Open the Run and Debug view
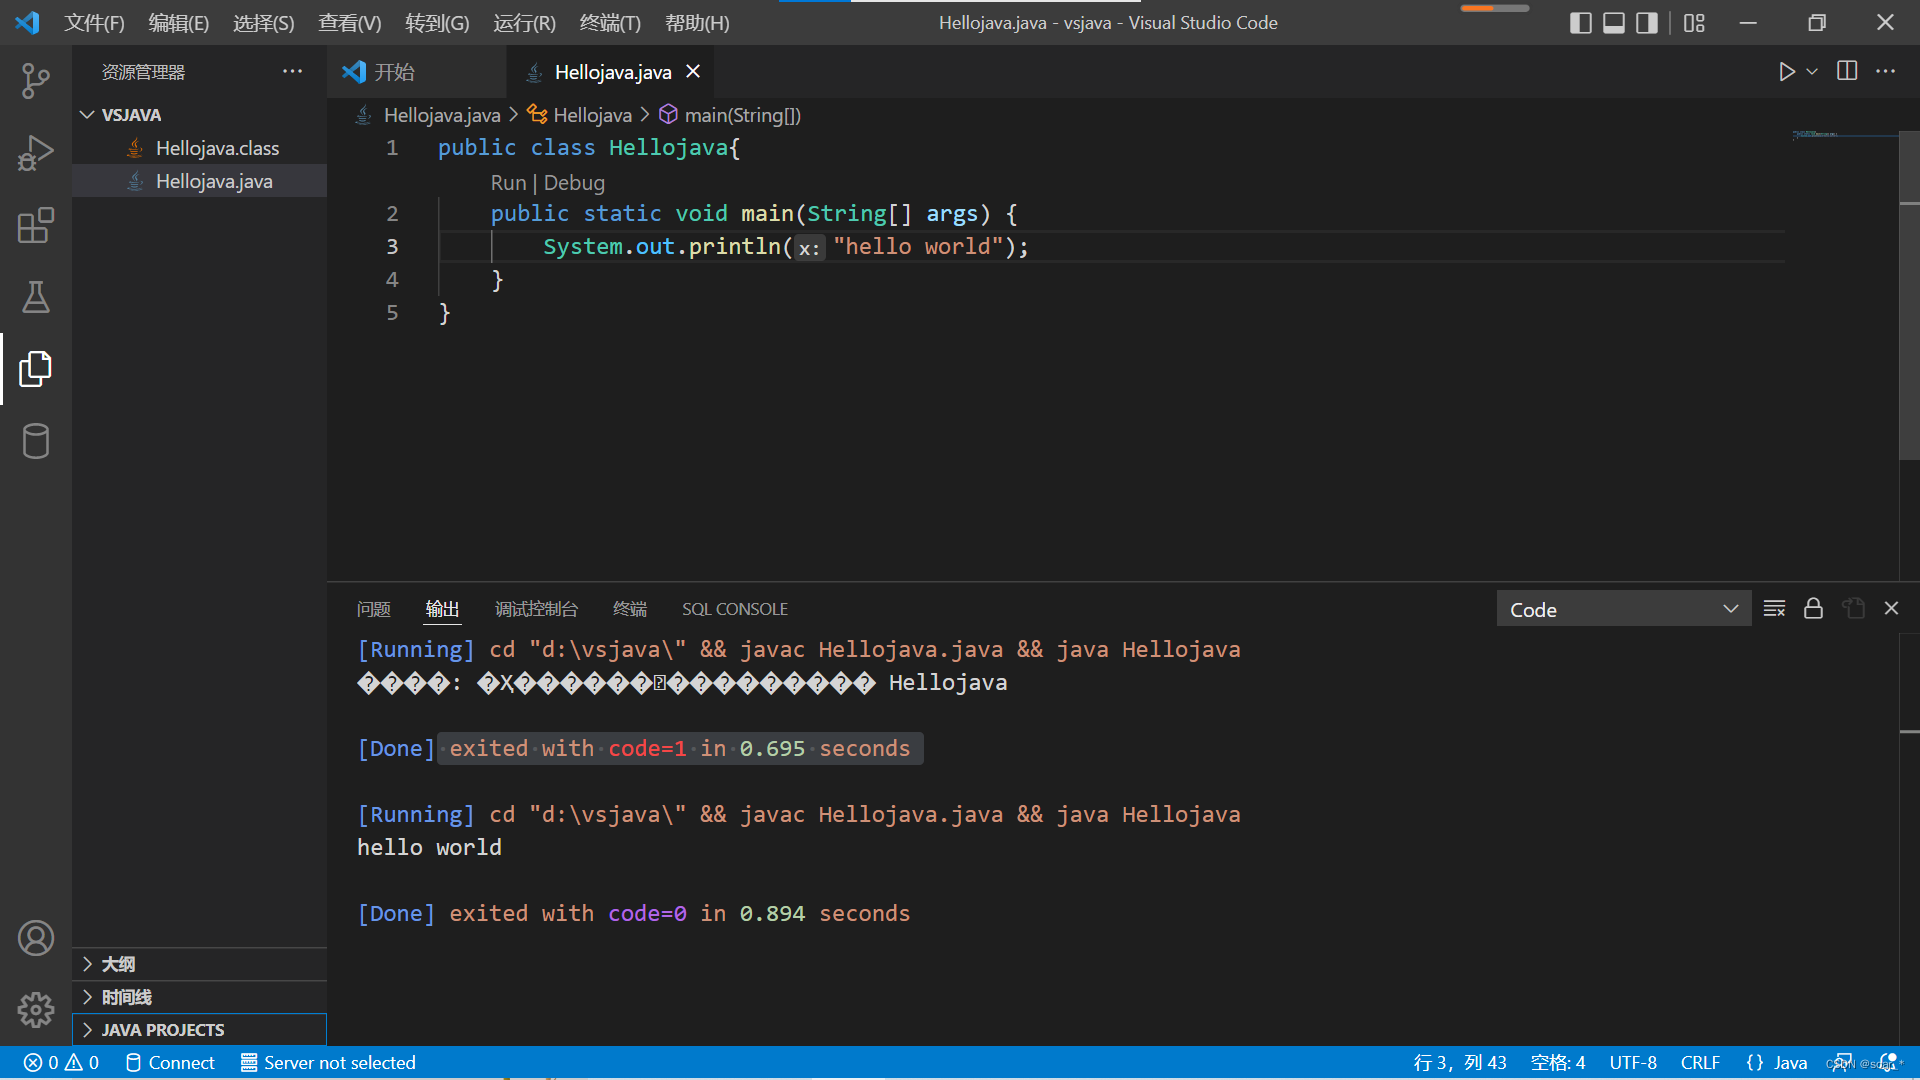This screenshot has height=1080, width=1920. [35, 153]
